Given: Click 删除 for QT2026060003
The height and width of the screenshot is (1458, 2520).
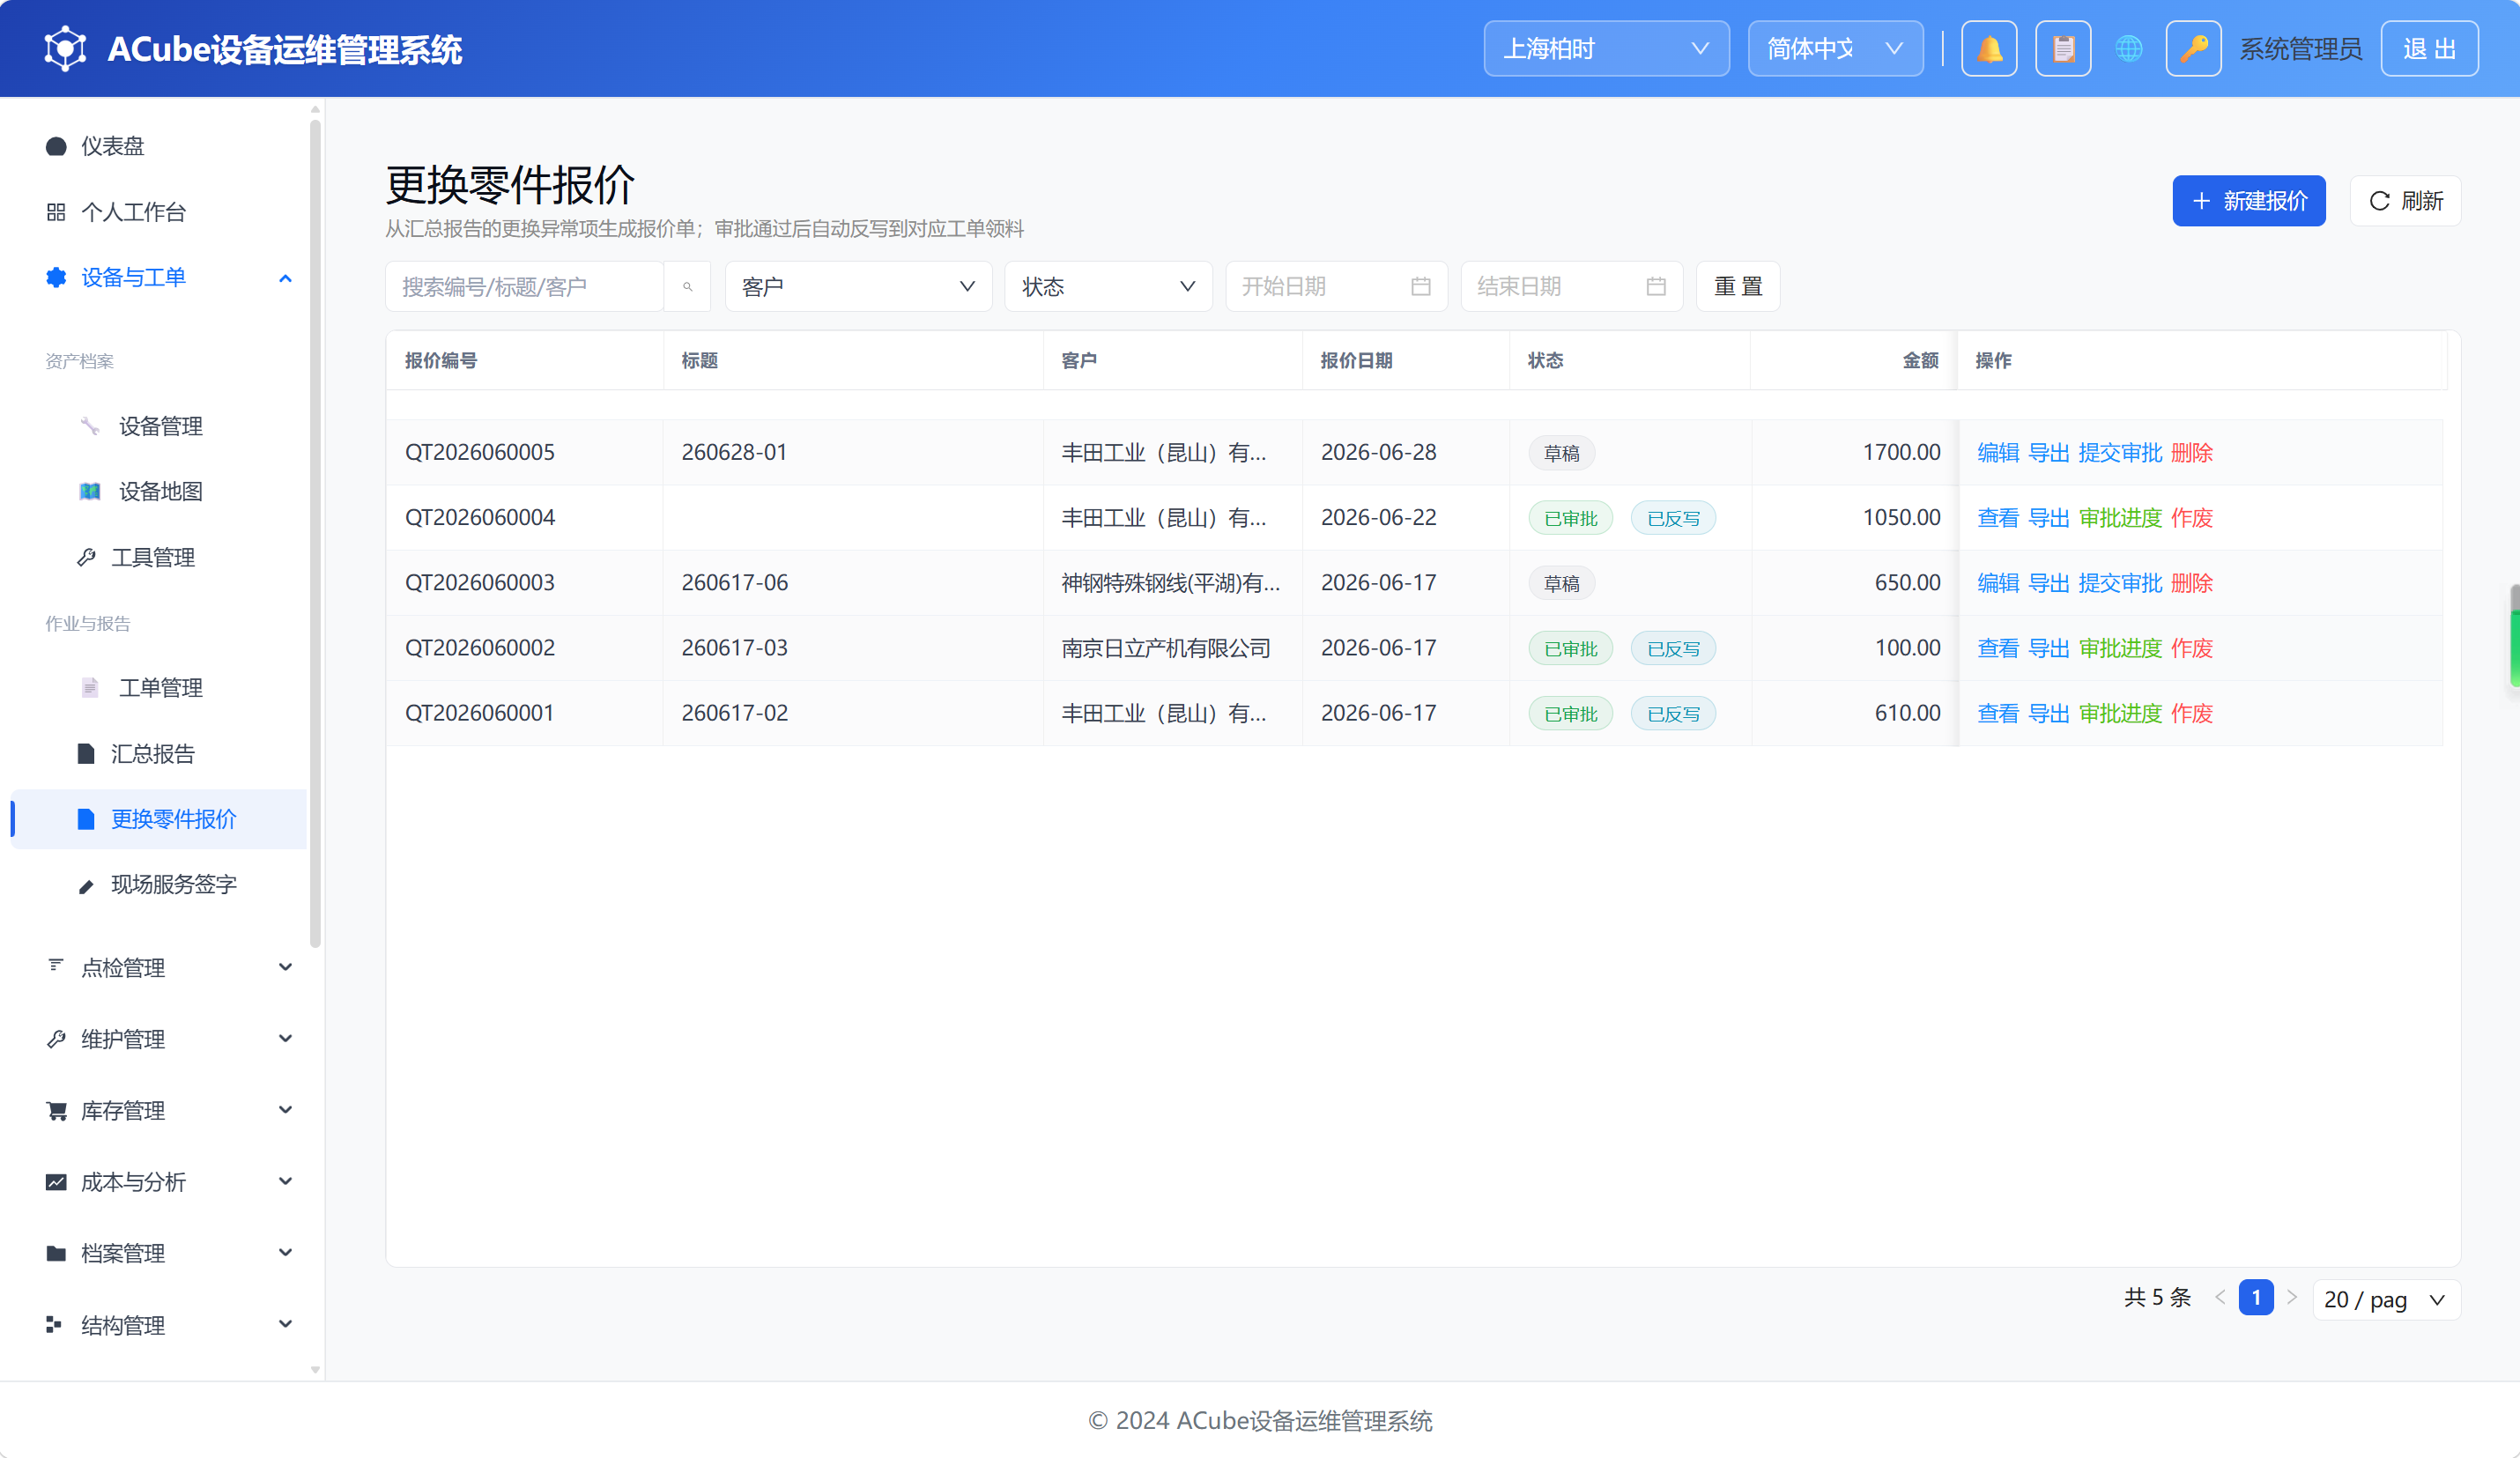Looking at the screenshot, I should (2192, 583).
